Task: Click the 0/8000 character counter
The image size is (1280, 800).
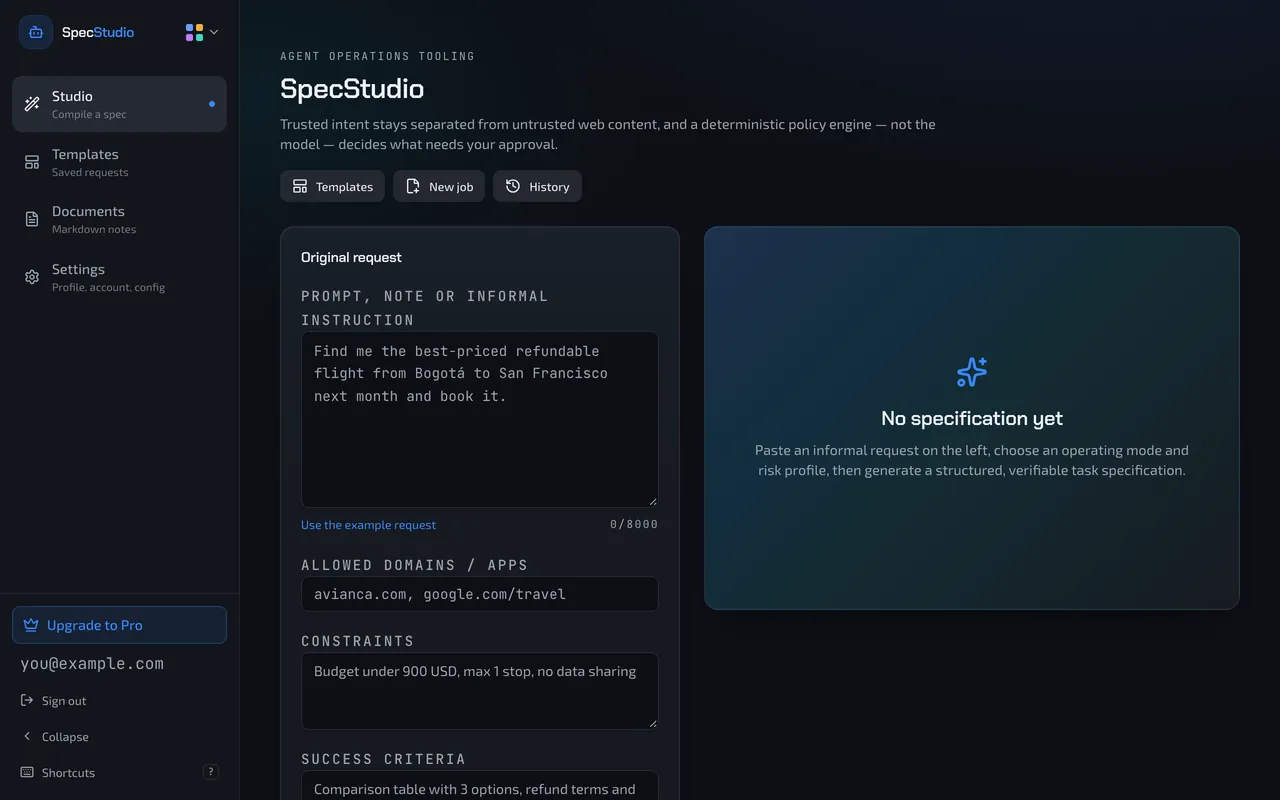Action: [x=634, y=524]
